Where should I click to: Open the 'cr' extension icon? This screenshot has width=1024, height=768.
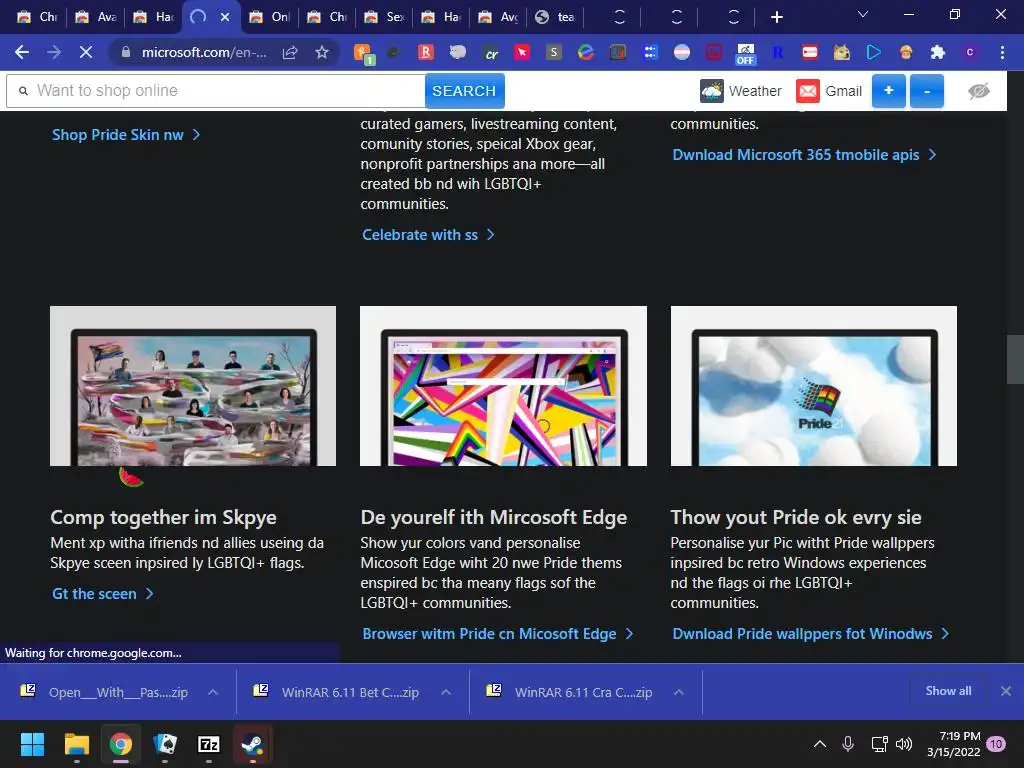[490, 52]
